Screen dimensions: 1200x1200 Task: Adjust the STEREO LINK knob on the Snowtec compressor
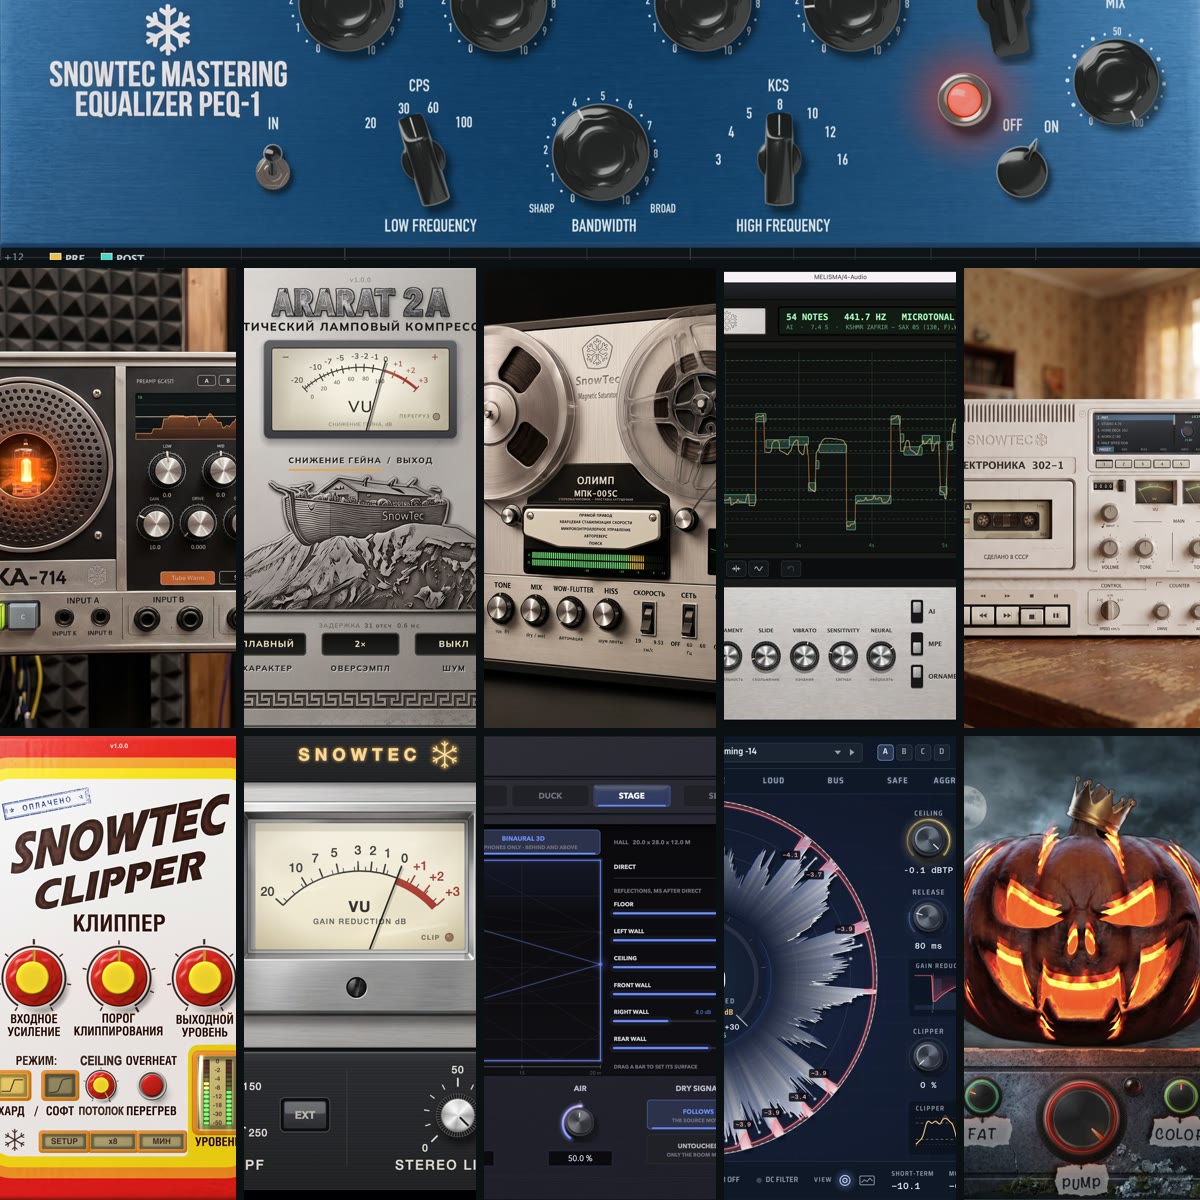tap(456, 1114)
